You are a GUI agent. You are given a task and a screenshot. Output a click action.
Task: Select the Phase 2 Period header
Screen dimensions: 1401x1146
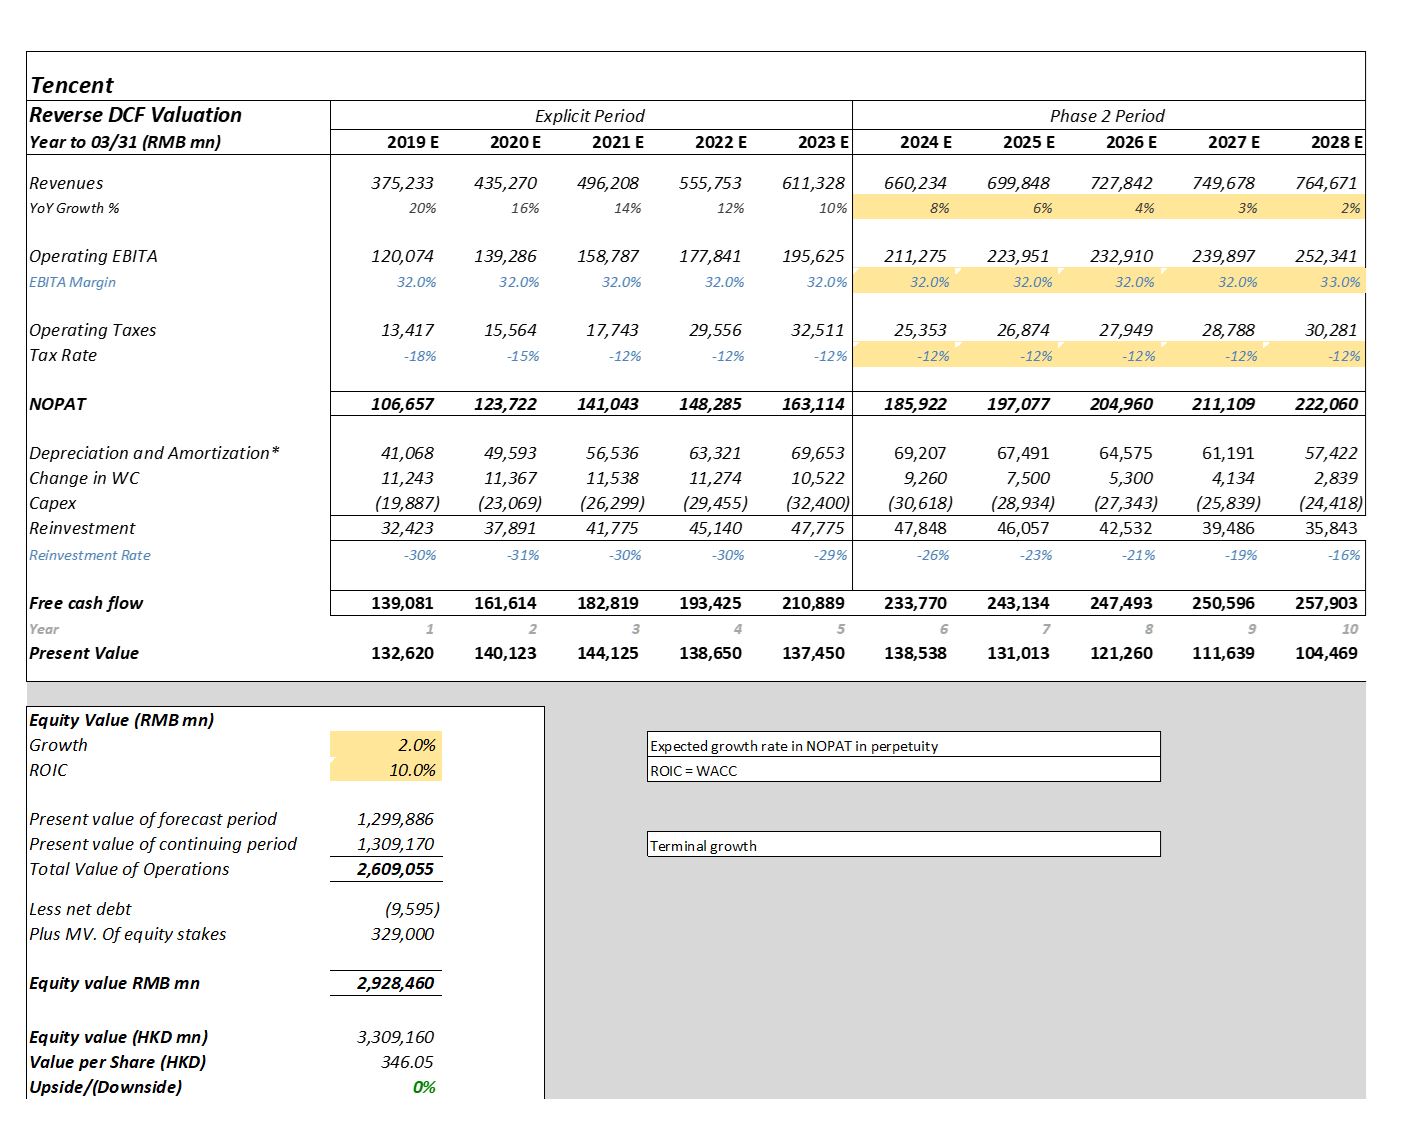click(1107, 116)
